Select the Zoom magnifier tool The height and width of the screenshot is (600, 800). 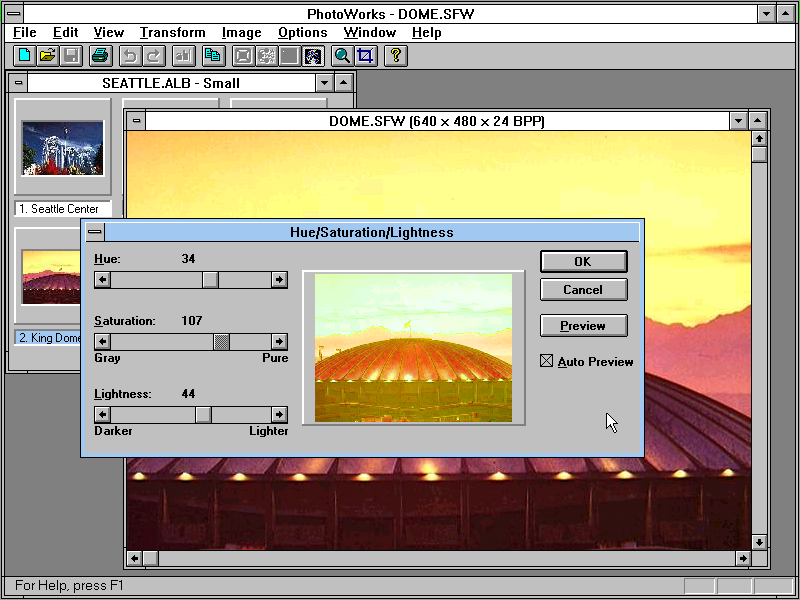(342, 56)
